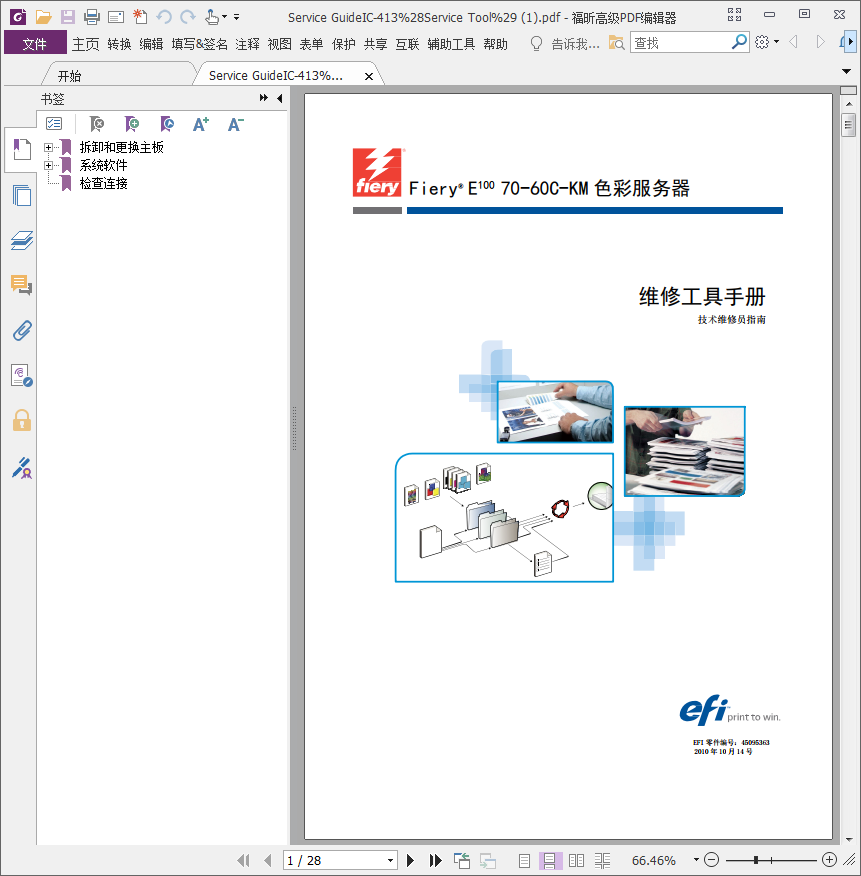Open the document tab list dropdown
This screenshot has width=861, height=876.
[x=846, y=72]
